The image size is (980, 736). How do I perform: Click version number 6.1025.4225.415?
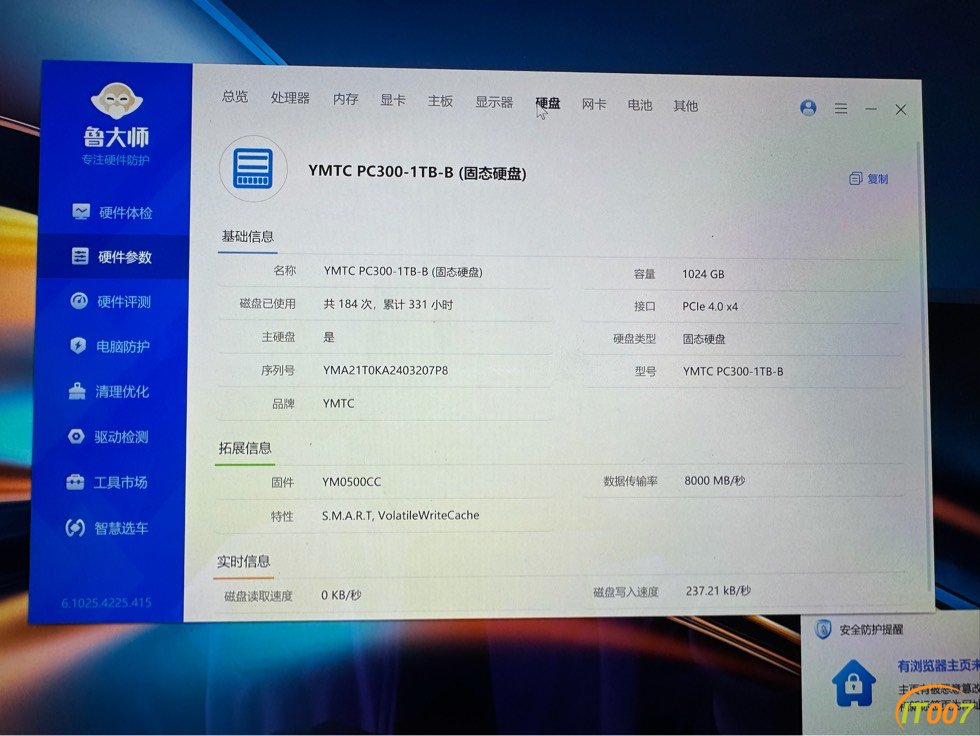pos(106,602)
